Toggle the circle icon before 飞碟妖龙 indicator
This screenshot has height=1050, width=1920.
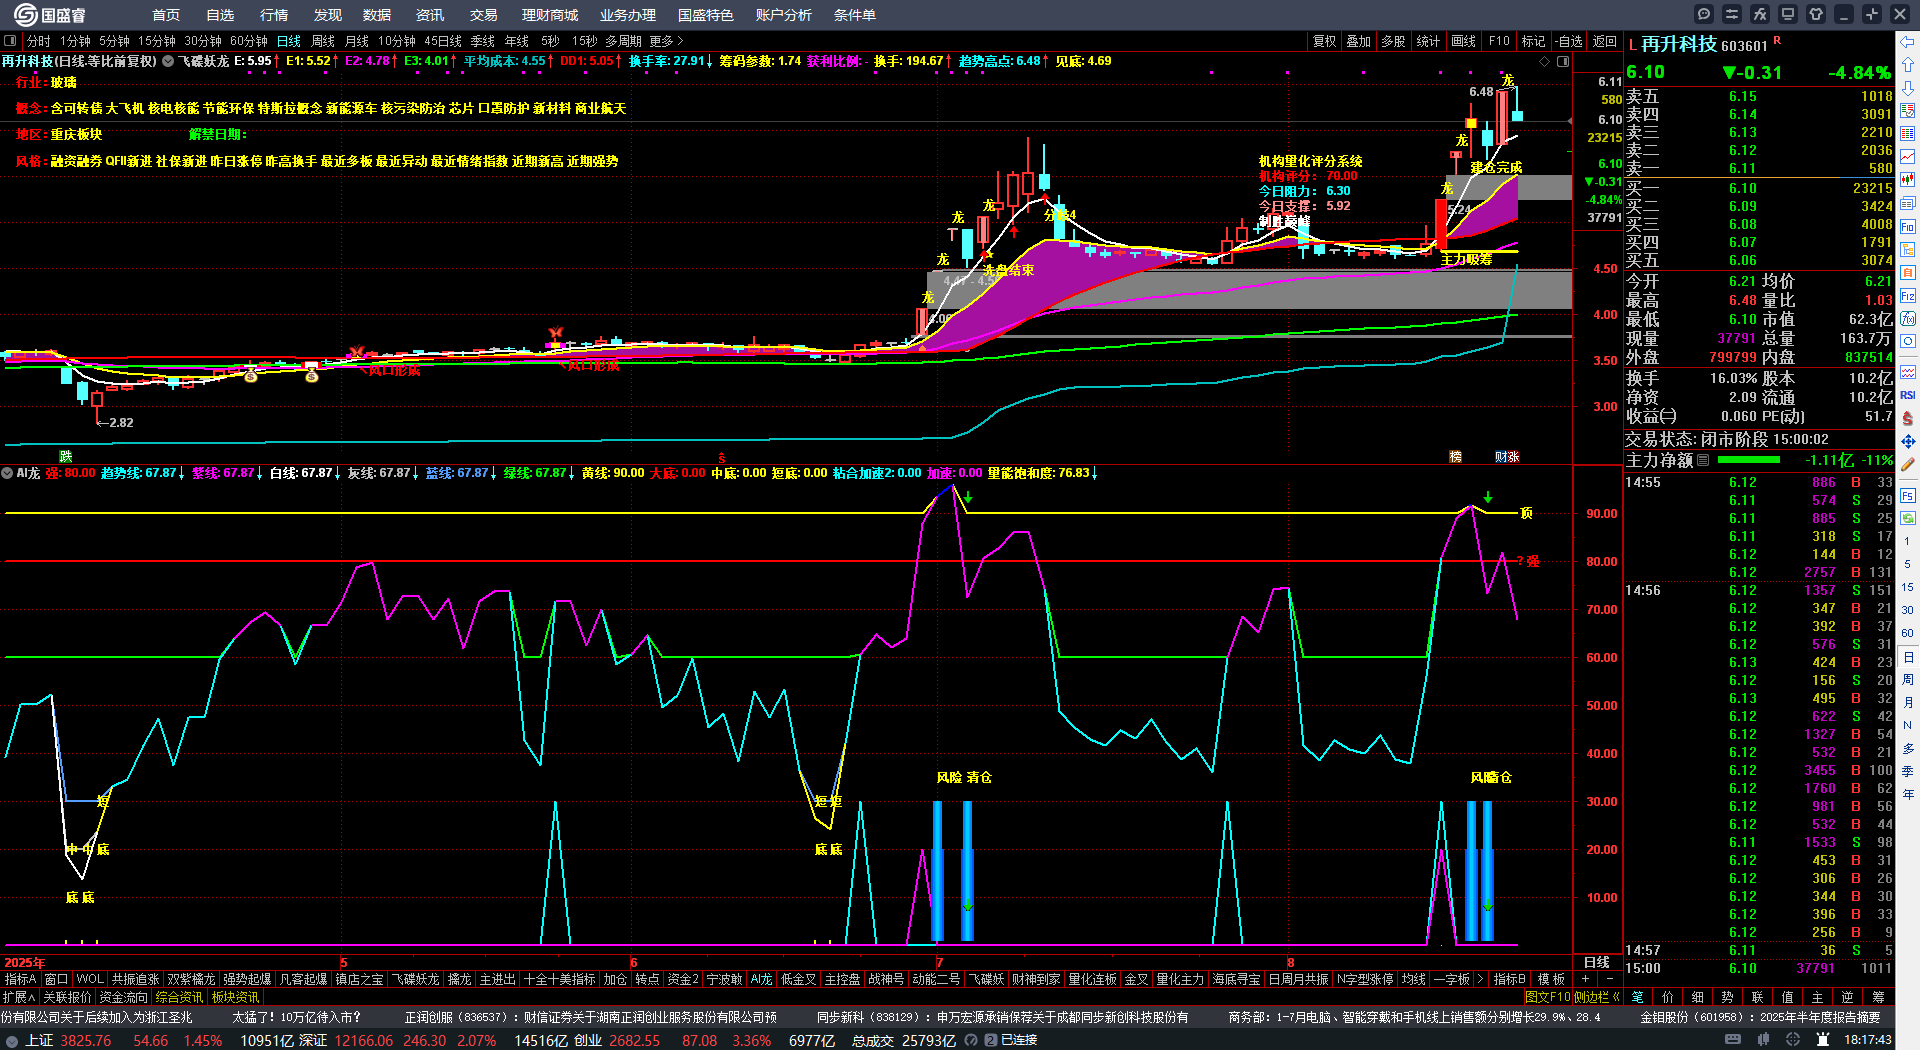pos(169,61)
